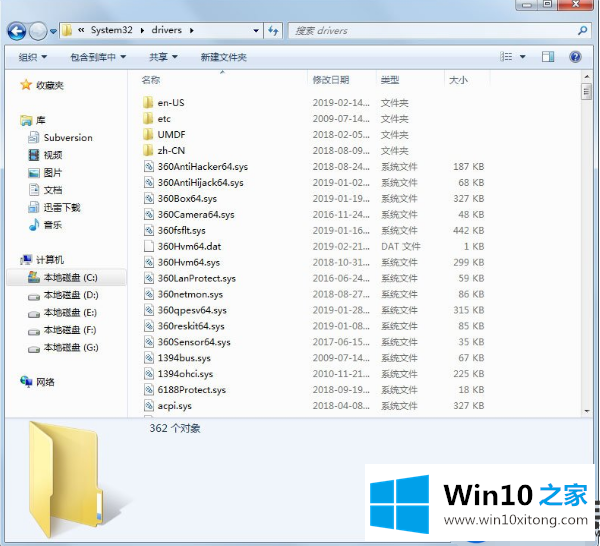Select 计算机 in navigation pane

point(50,260)
